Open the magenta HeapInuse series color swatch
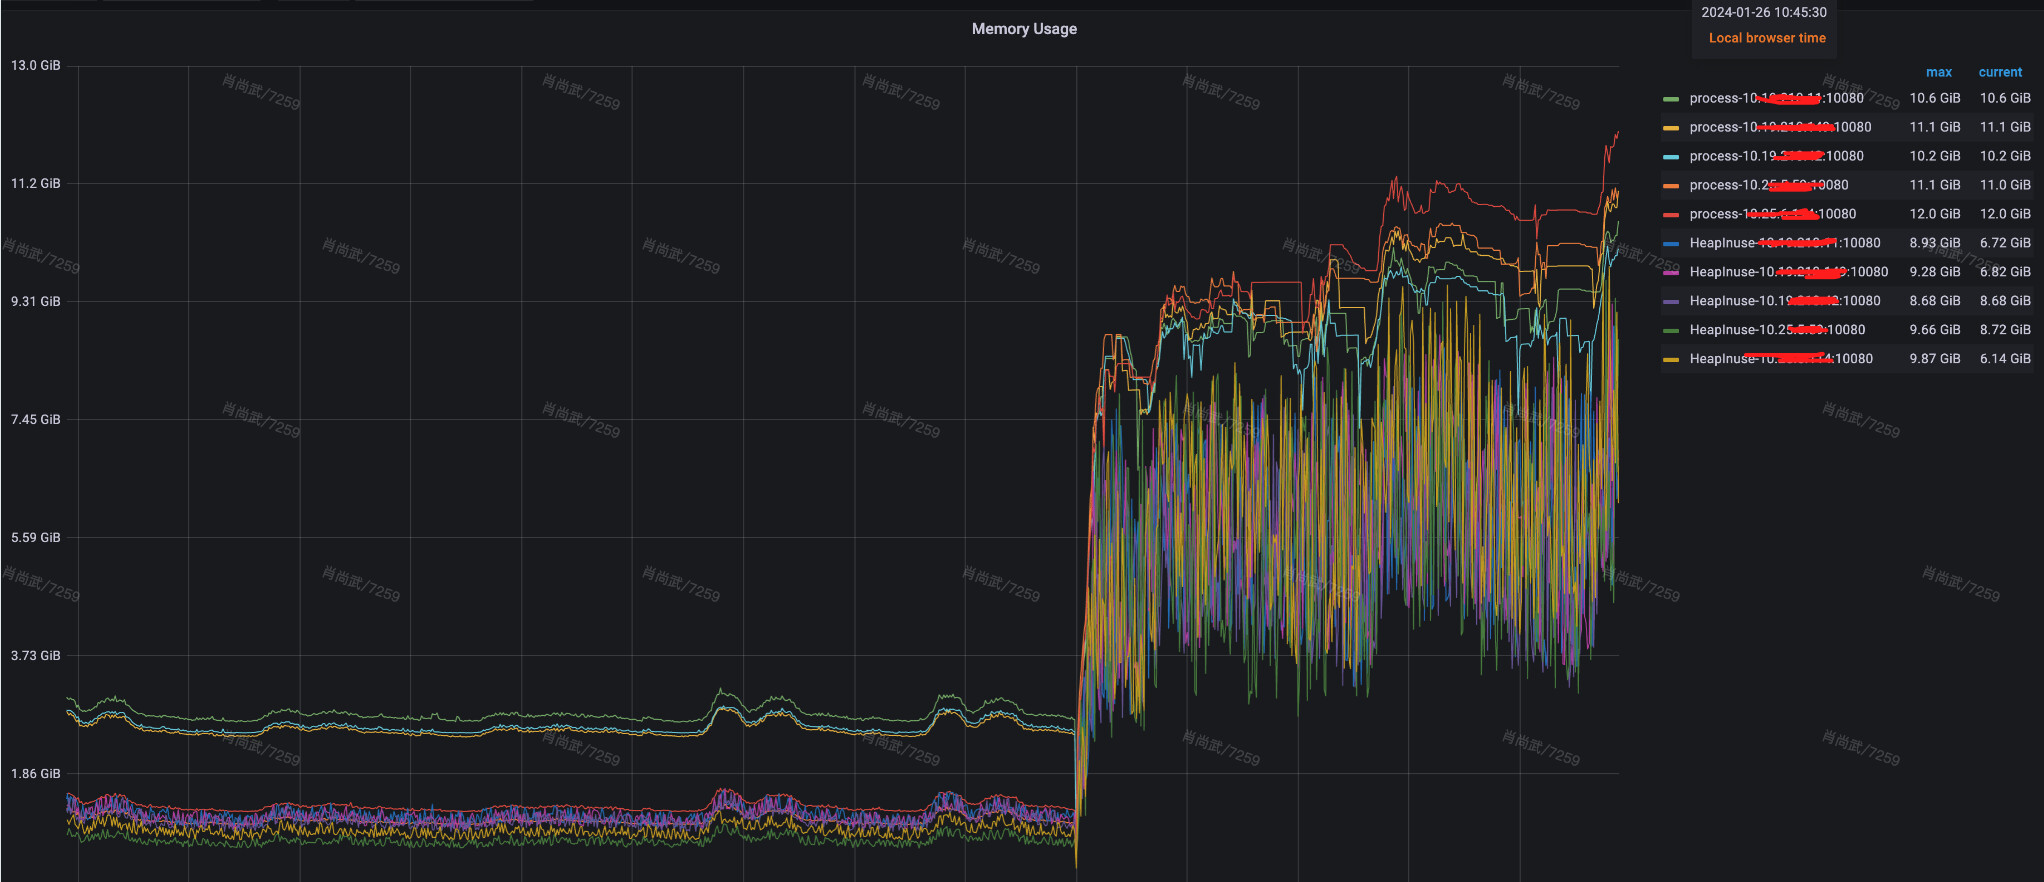 [x=1671, y=273]
